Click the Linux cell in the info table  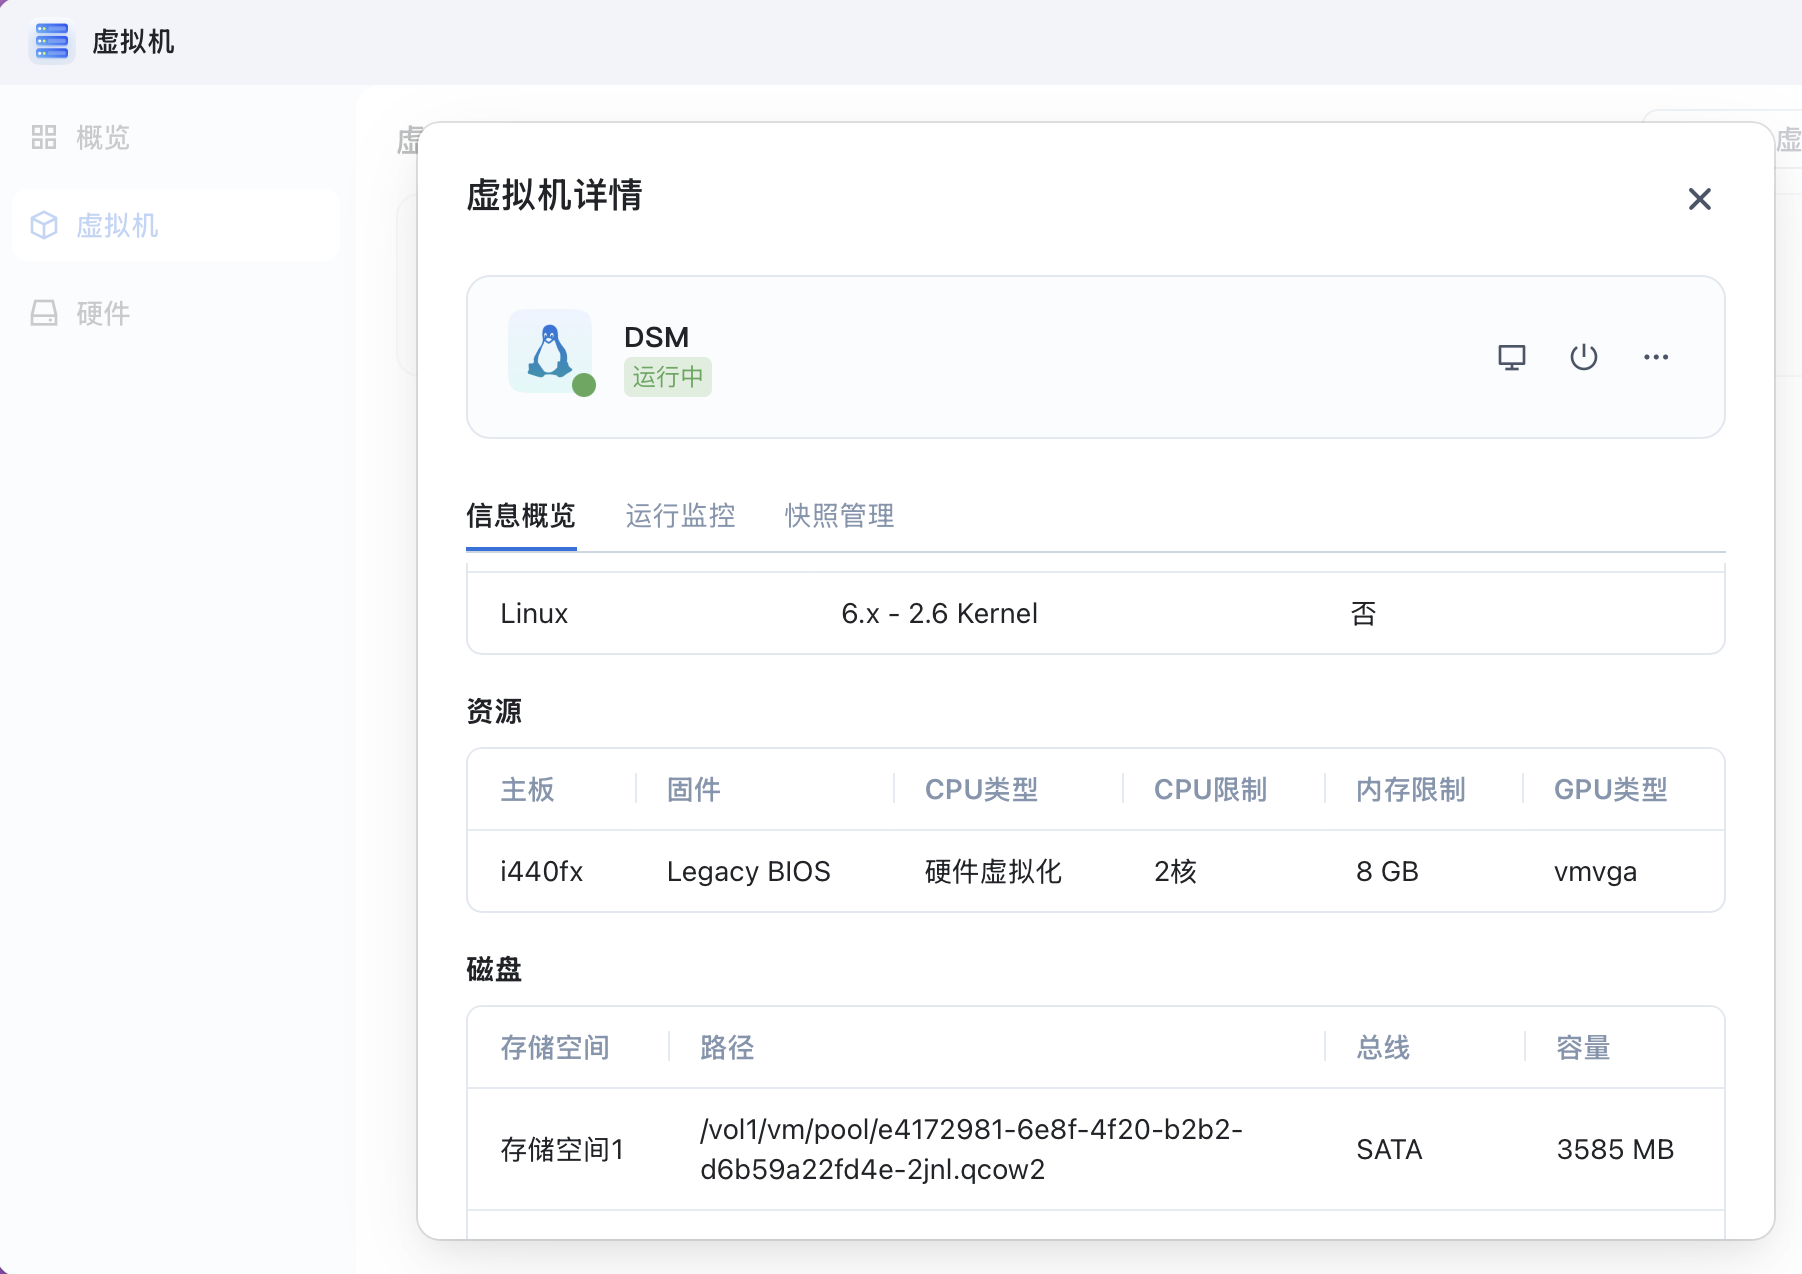tap(534, 614)
